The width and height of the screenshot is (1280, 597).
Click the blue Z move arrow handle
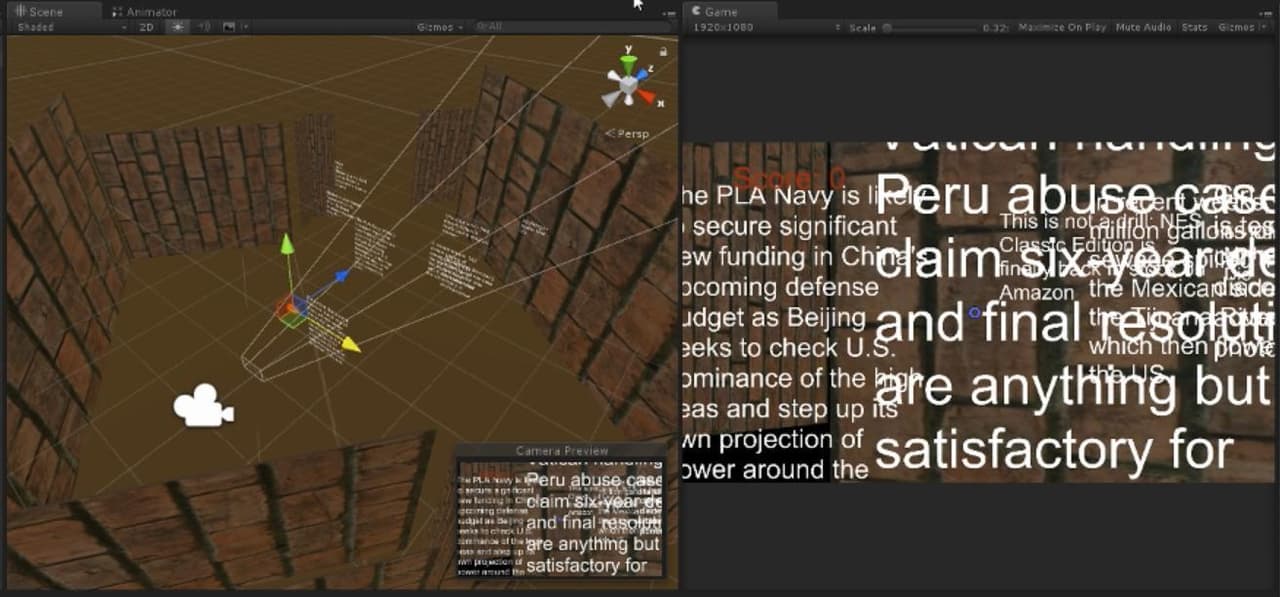343,273
